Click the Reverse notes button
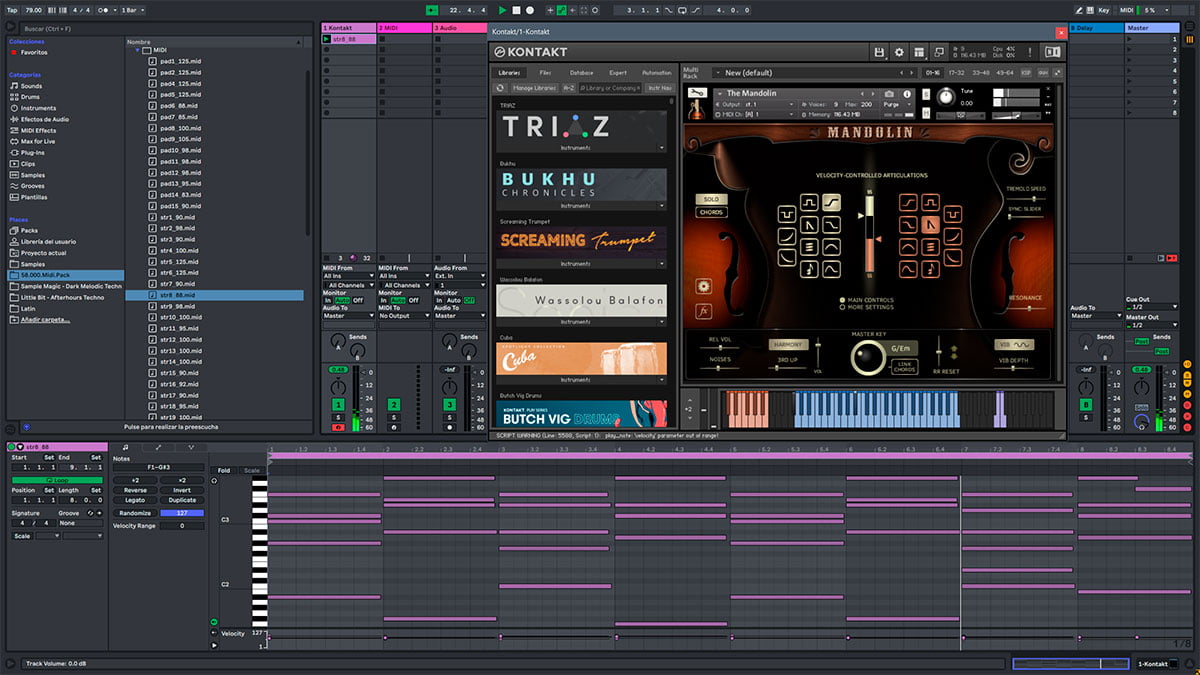 tap(135, 490)
